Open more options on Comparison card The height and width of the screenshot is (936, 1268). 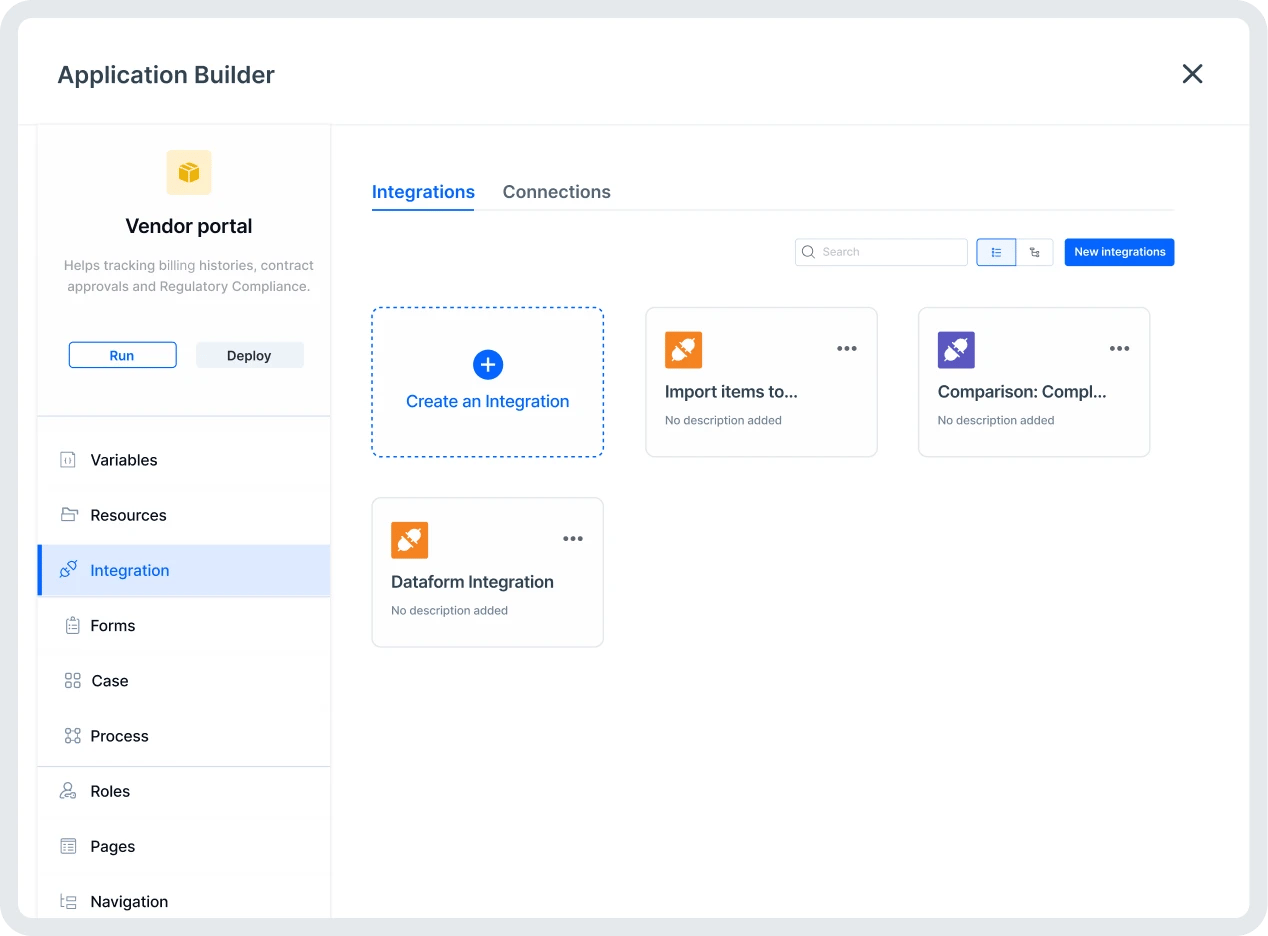tap(1119, 349)
